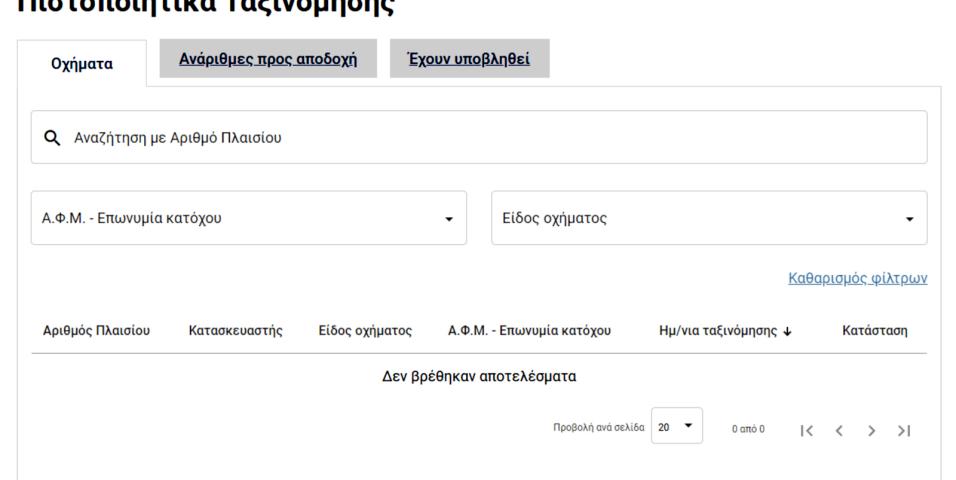
Task: Go to first page of results
Action: 807,431
